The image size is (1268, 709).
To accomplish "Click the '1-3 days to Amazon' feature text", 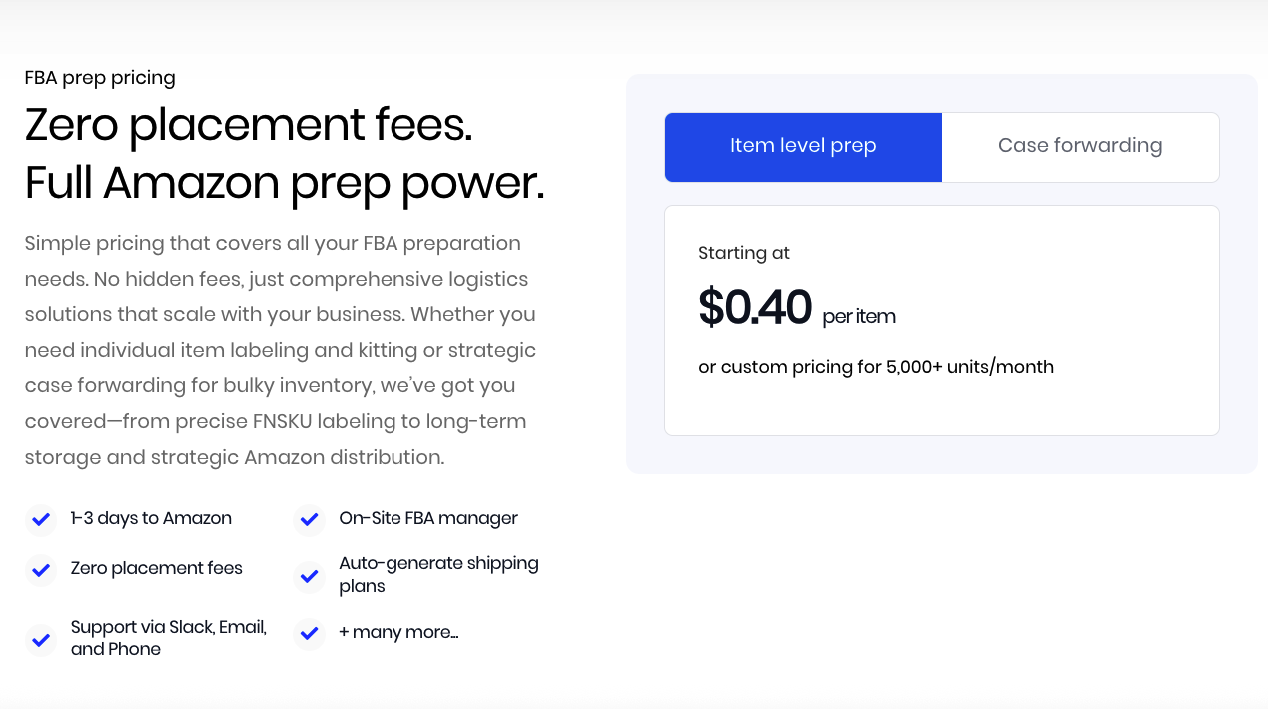I will pyautogui.click(x=151, y=518).
